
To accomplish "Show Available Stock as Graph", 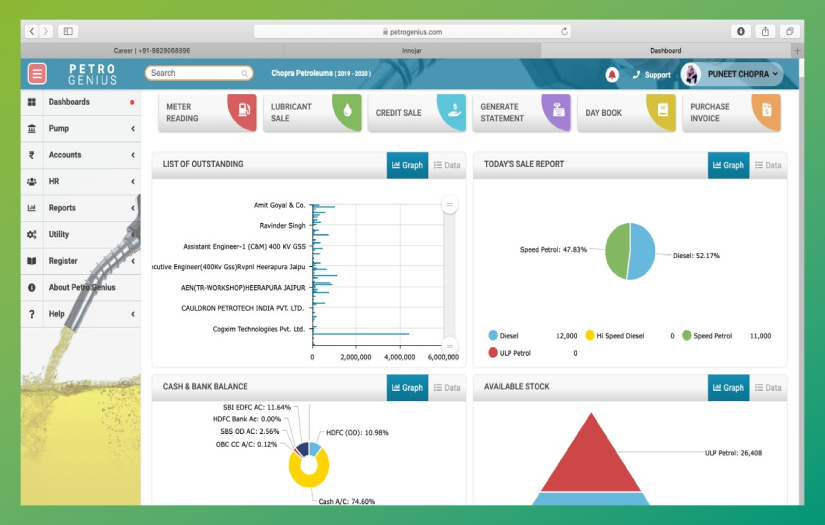I will click(728, 388).
